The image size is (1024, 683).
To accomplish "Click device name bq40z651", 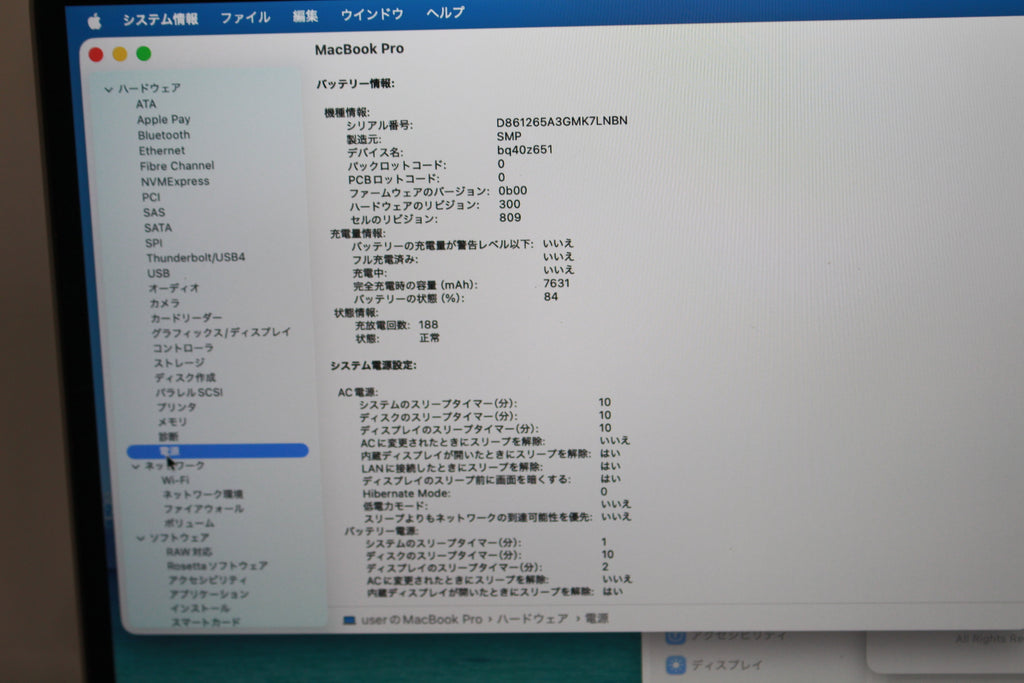I will 524,150.
